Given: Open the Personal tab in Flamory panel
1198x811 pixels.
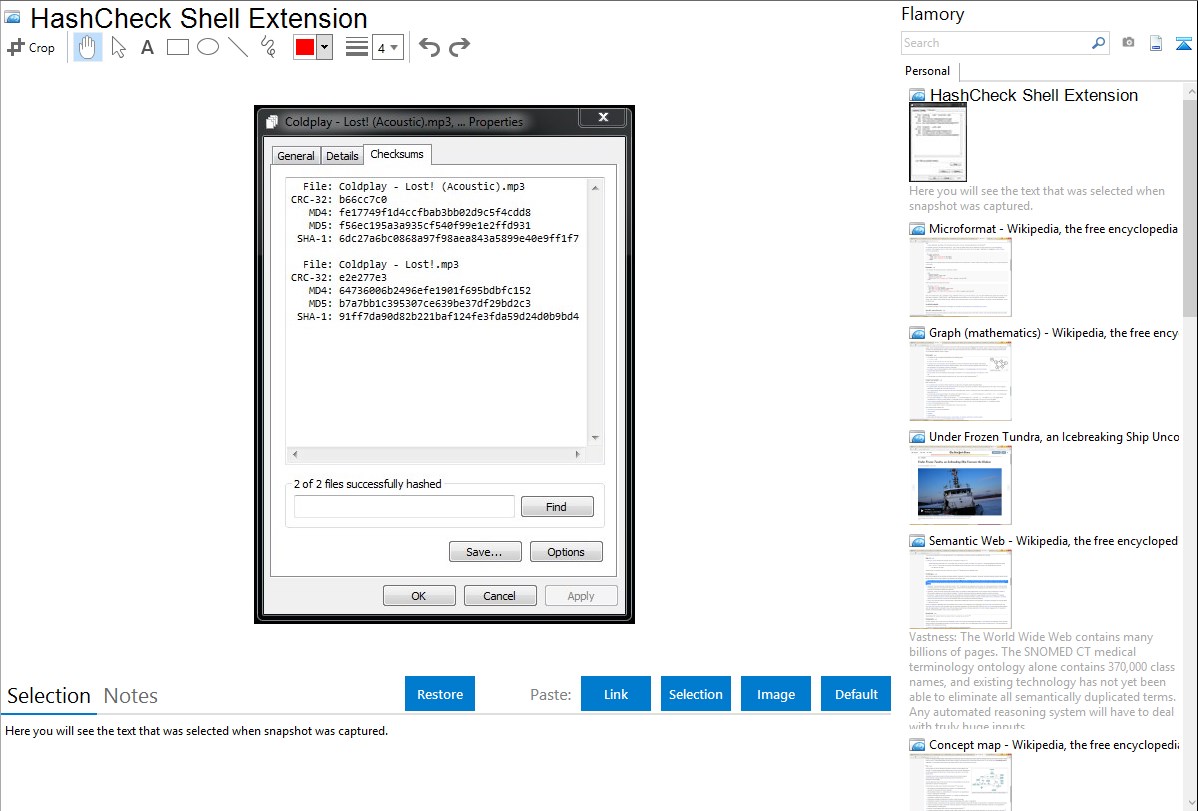Looking at the screenshot, I should click(928, 71).
